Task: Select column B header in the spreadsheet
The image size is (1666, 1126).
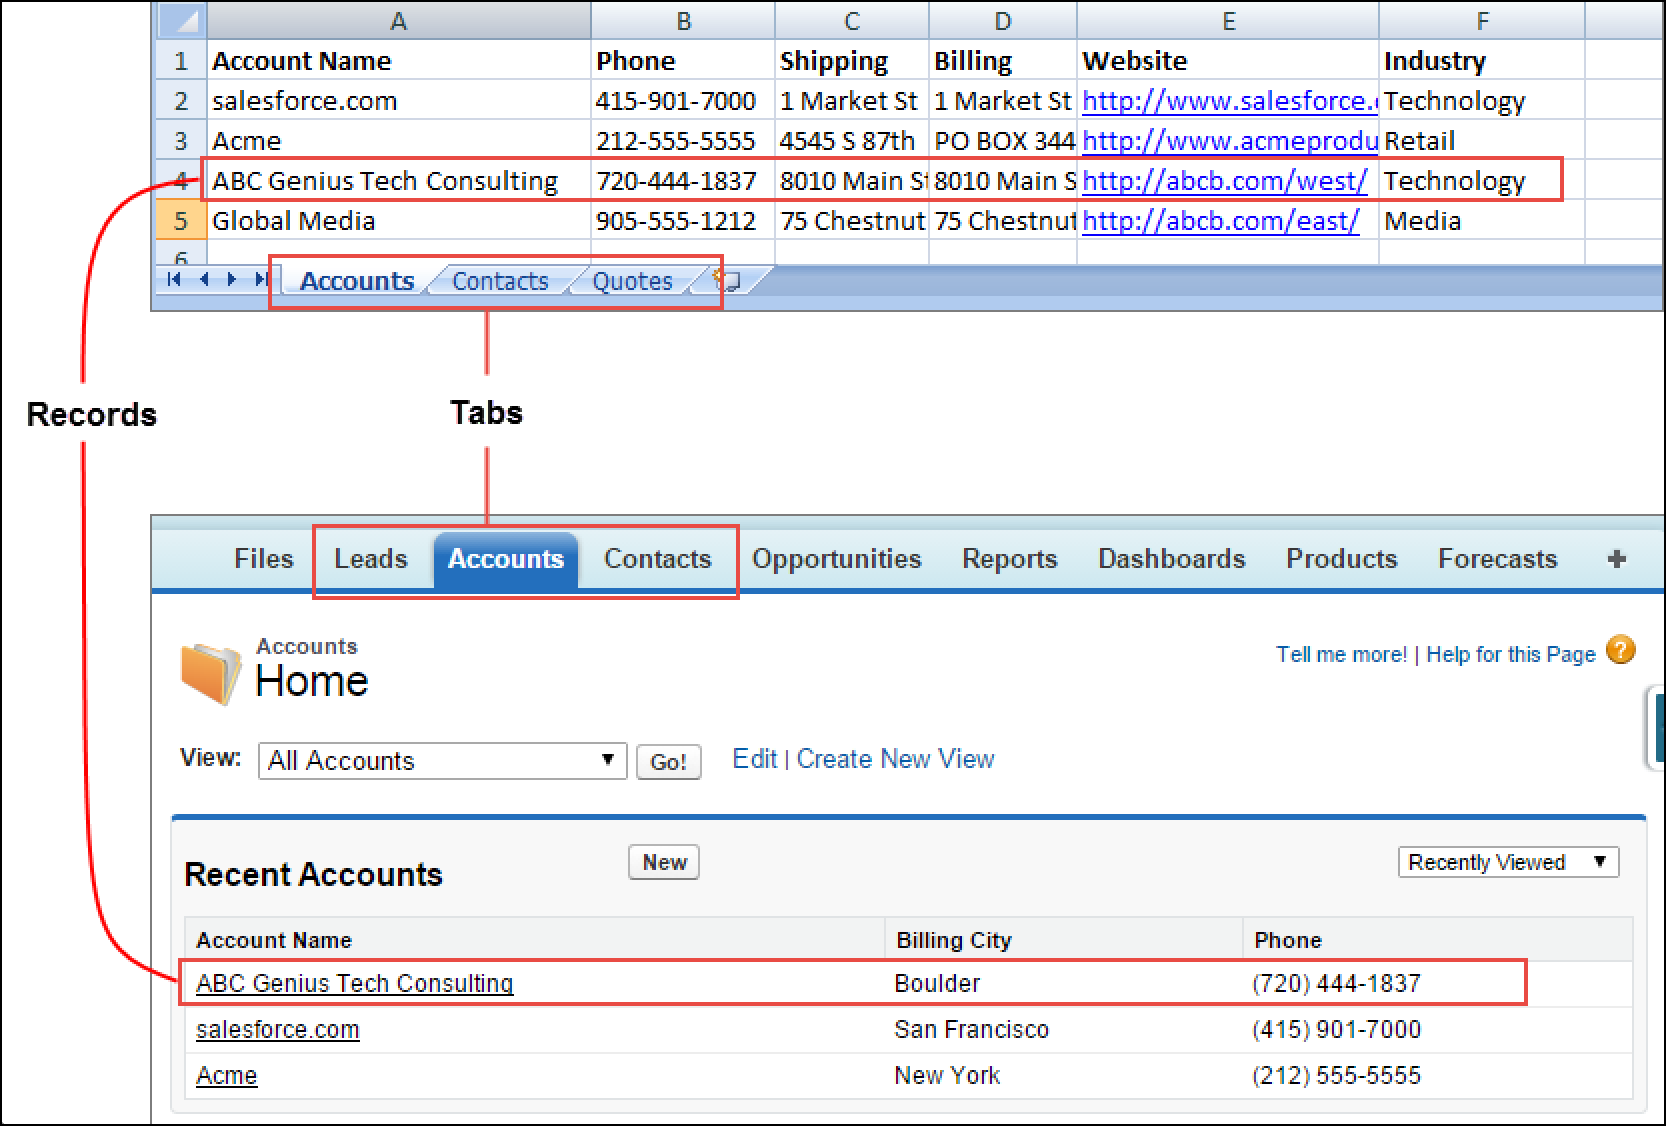Action: coord(684,20)
